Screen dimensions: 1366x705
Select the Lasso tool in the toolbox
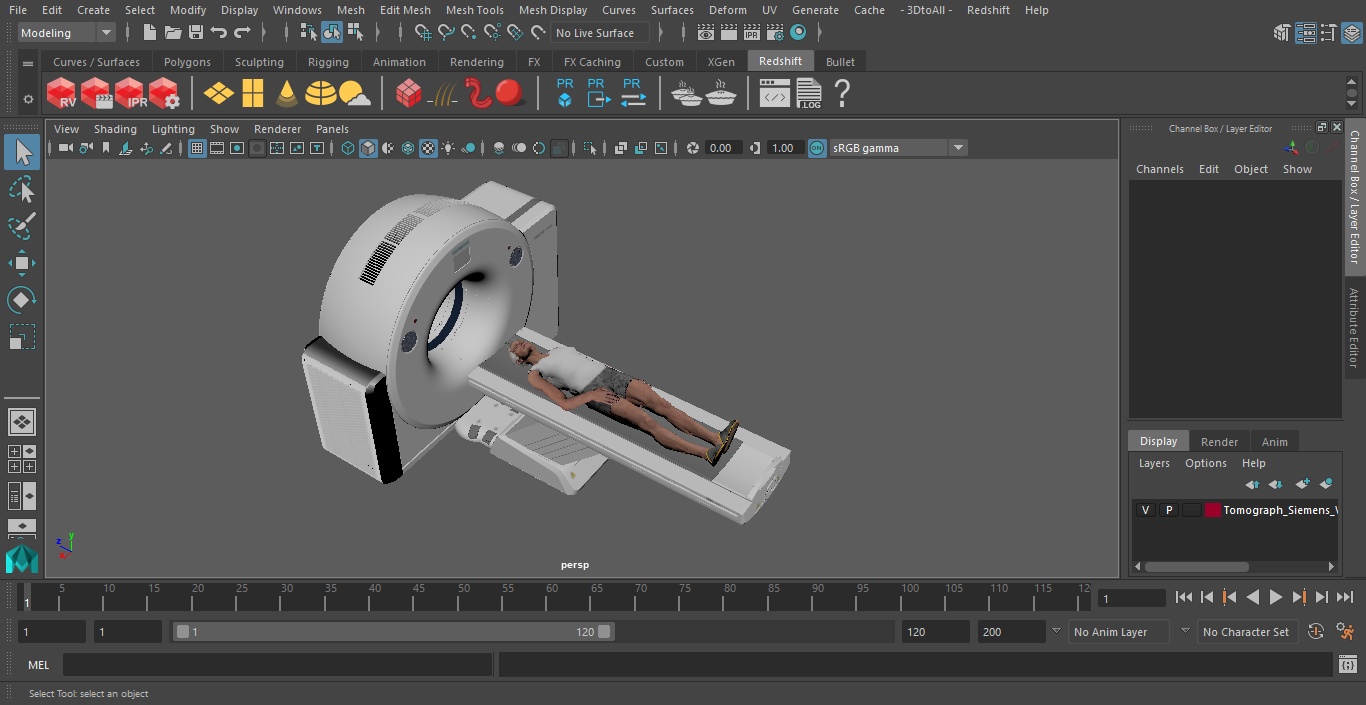(22, 189)
